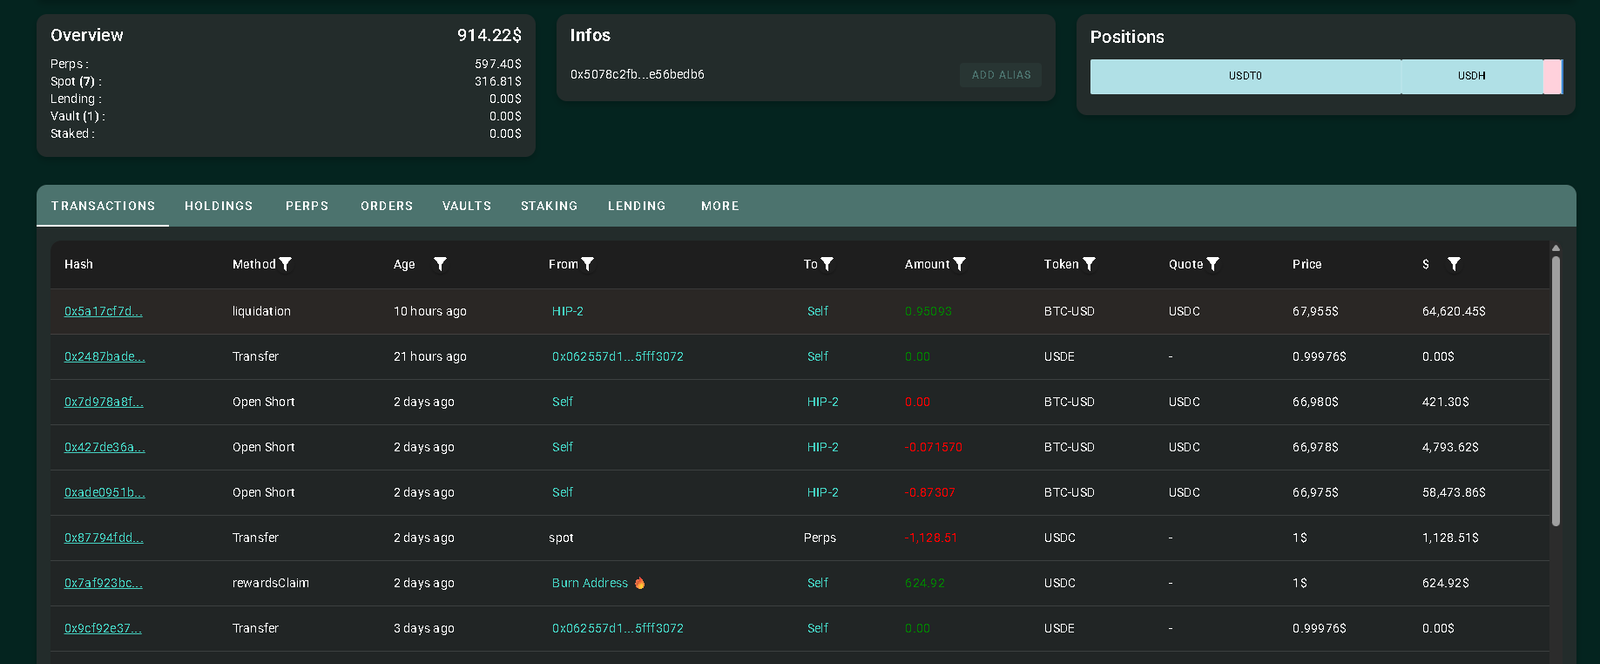Open the Perps tab
Screen dimensions: 1600x664
[307, 206]
